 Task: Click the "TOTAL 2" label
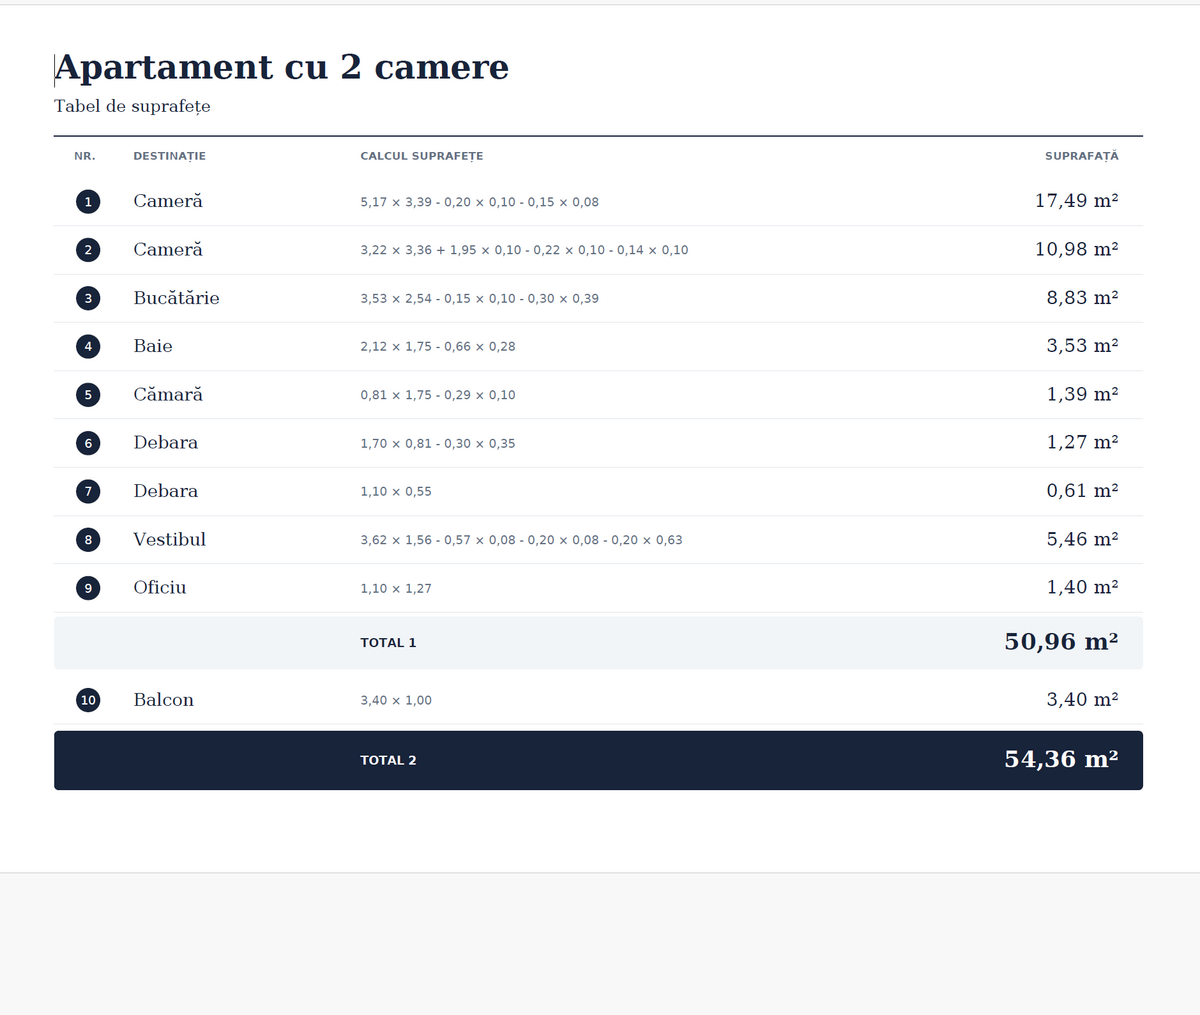click(389, 760)
